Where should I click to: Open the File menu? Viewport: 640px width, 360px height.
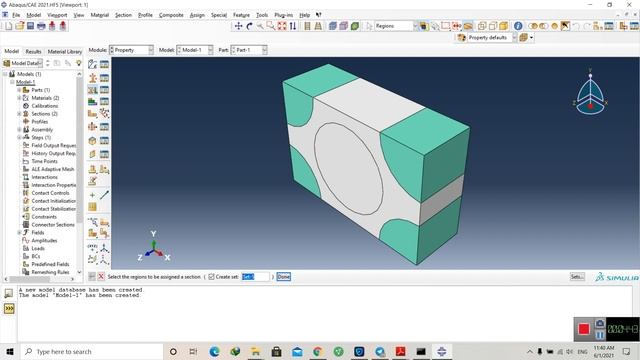coord(16,15)
